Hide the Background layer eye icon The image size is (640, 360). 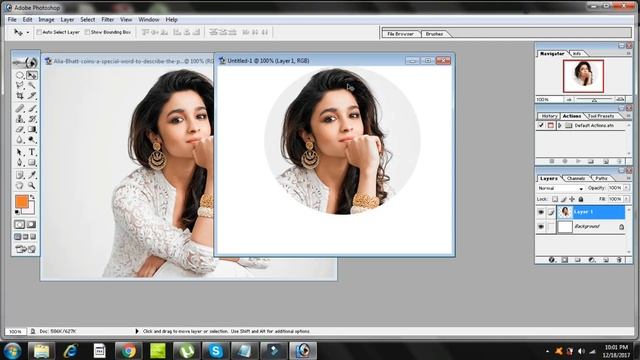[541, 227]
